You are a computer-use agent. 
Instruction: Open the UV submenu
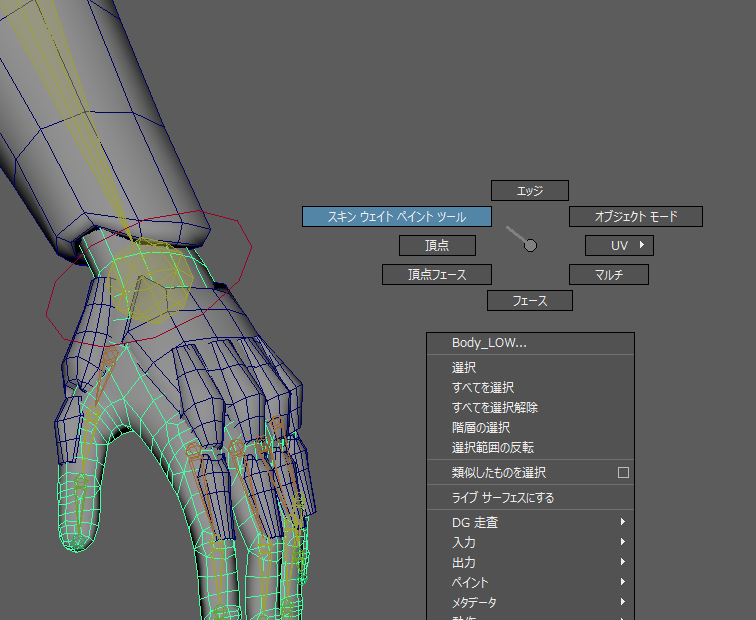(619, 245)
